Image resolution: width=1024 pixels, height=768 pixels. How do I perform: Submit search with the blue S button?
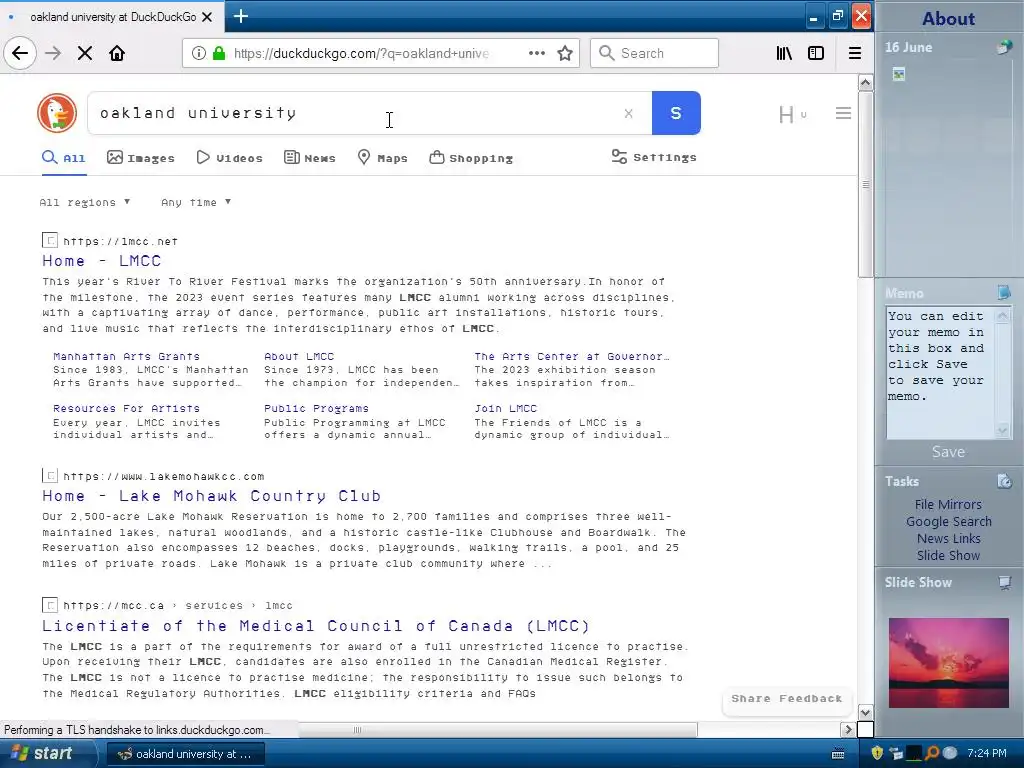[x=676, y=113]
